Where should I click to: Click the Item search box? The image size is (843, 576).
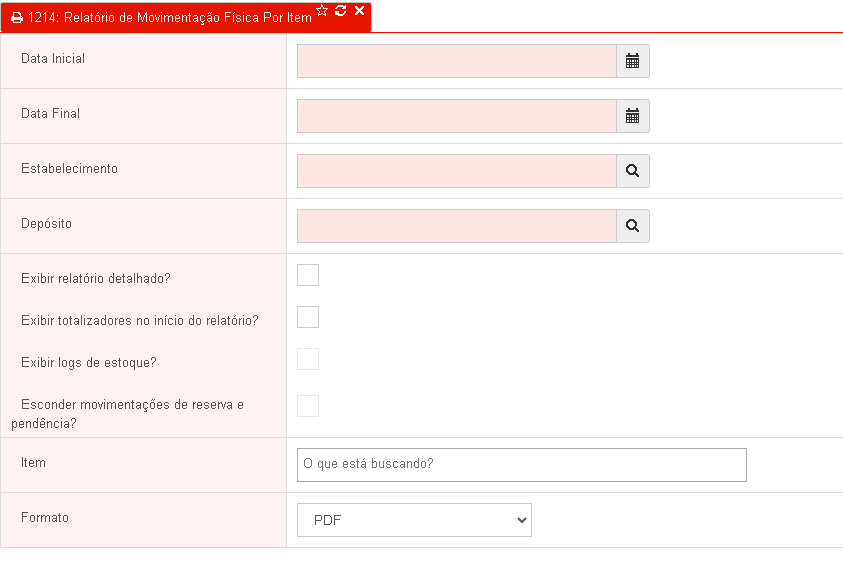(x=522, y=465)
